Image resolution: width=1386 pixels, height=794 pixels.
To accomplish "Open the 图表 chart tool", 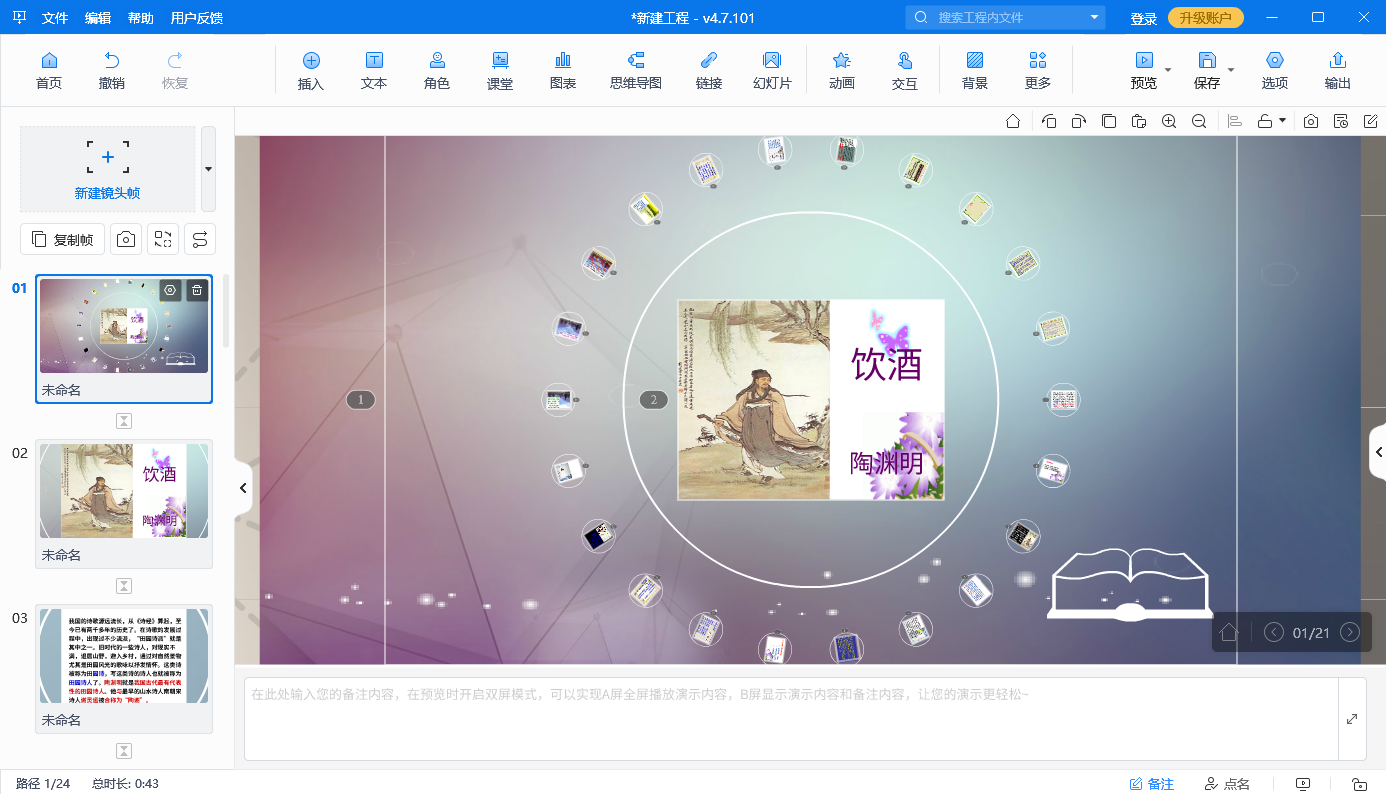I will pyautogui.click(x=563, y=71).
